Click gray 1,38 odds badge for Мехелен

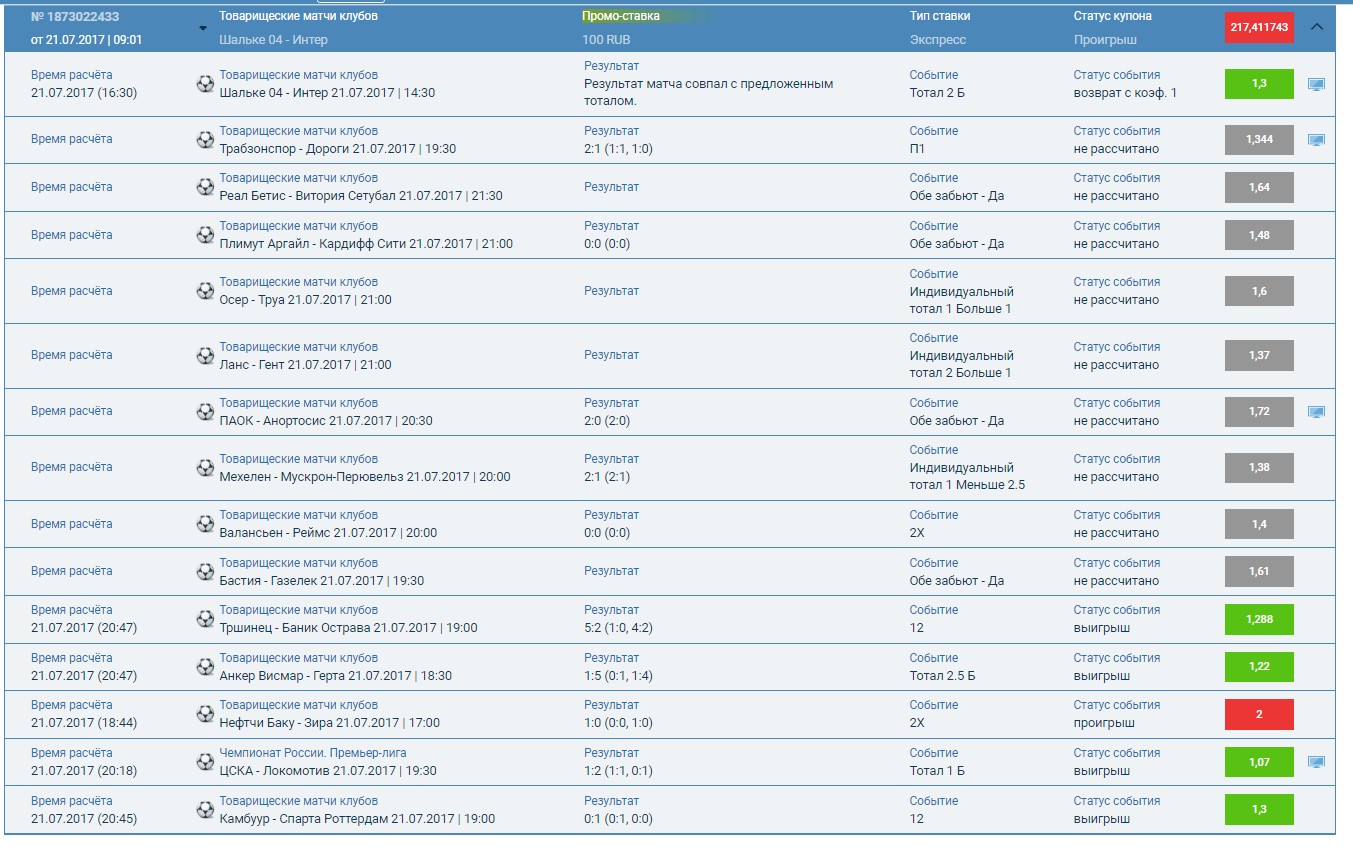pos(1259,468)
